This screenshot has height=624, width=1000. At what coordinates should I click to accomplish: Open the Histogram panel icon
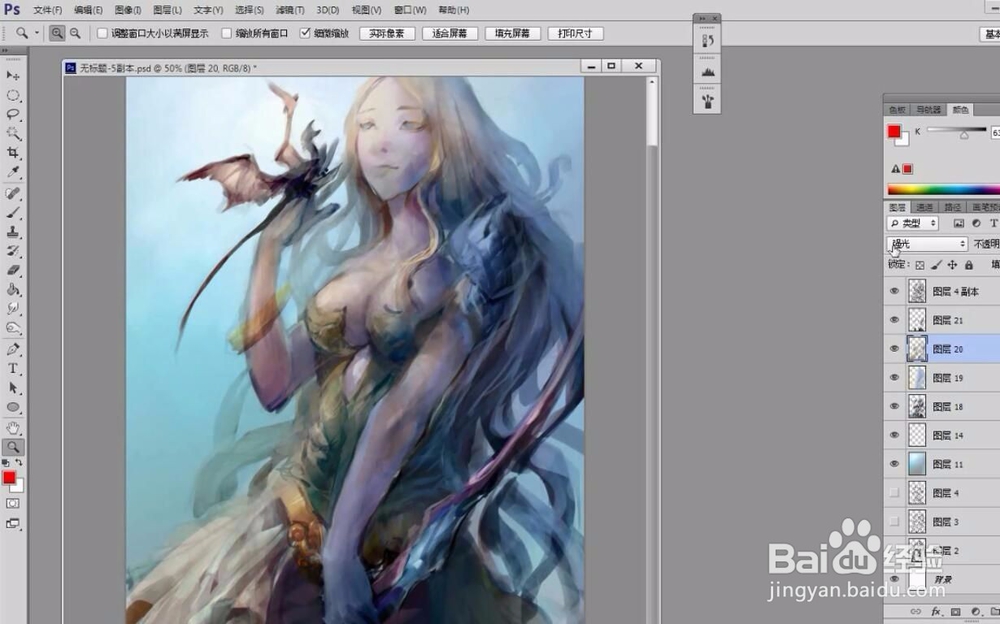(x=707, y=72)
